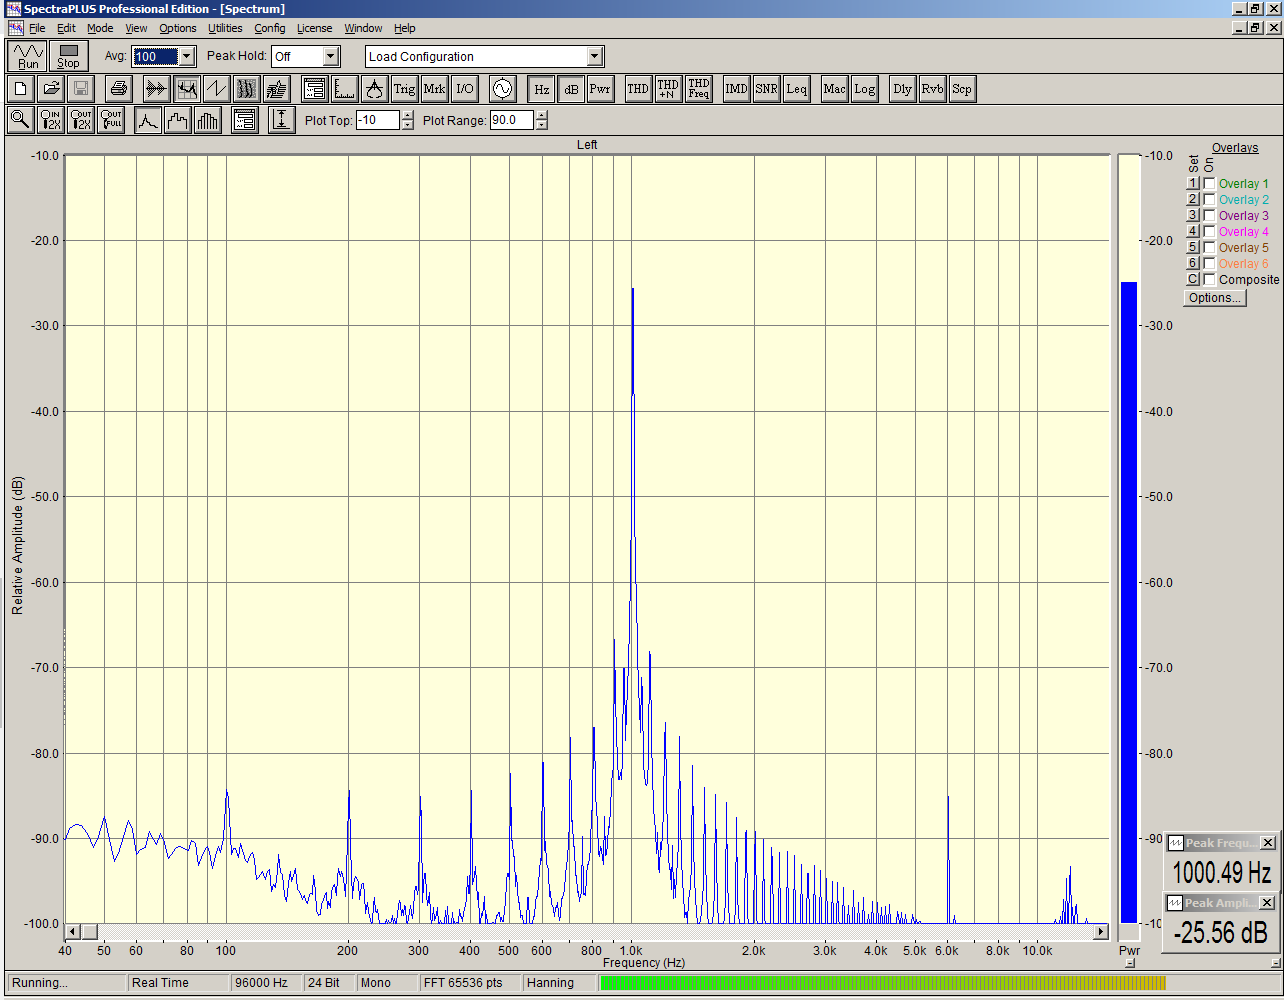Open the Load Configuration dropdown list
1284x1000 pixels.
coord(595,57)
